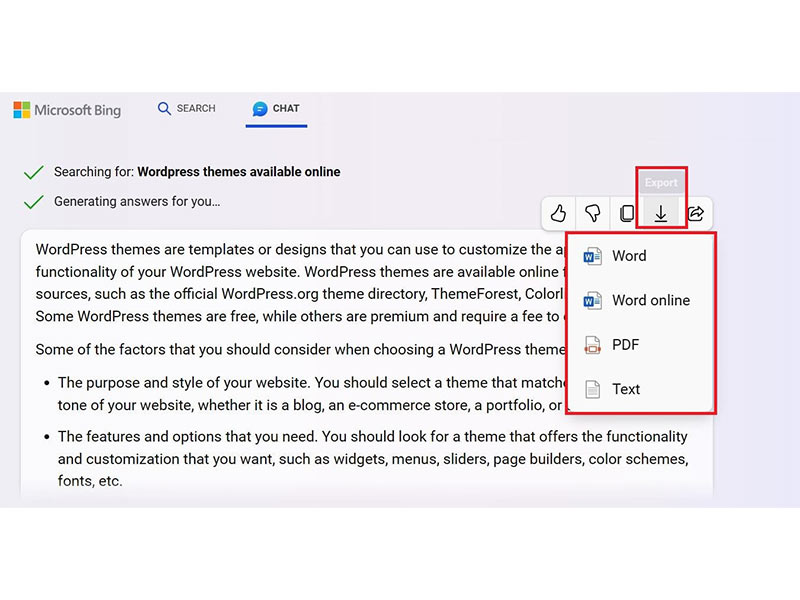
Task: Click the PDF file icon
Action: click(592, 345)
